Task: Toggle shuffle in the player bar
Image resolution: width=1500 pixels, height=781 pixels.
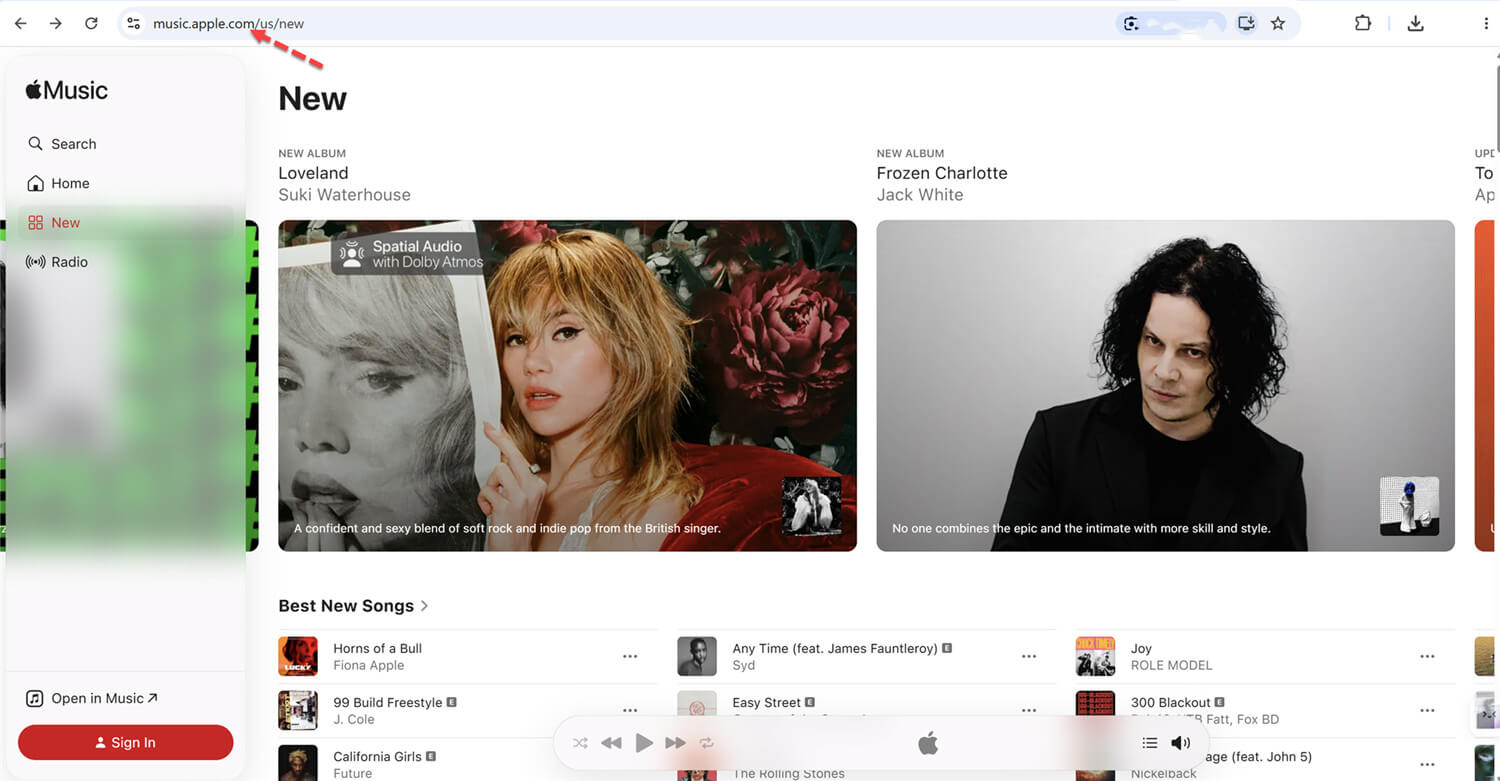Action: click(580, 743)
